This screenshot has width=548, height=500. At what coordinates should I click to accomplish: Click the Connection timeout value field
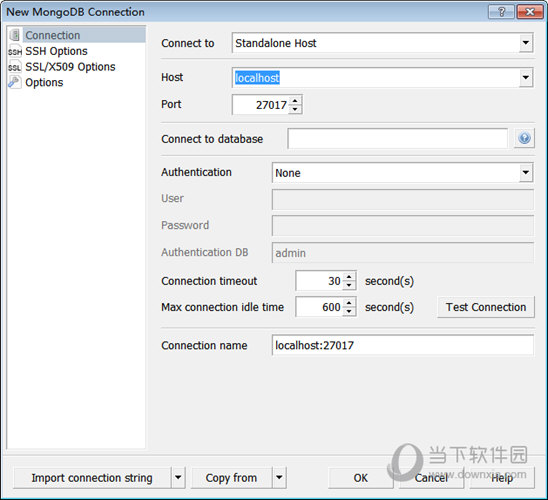(319, 281)
